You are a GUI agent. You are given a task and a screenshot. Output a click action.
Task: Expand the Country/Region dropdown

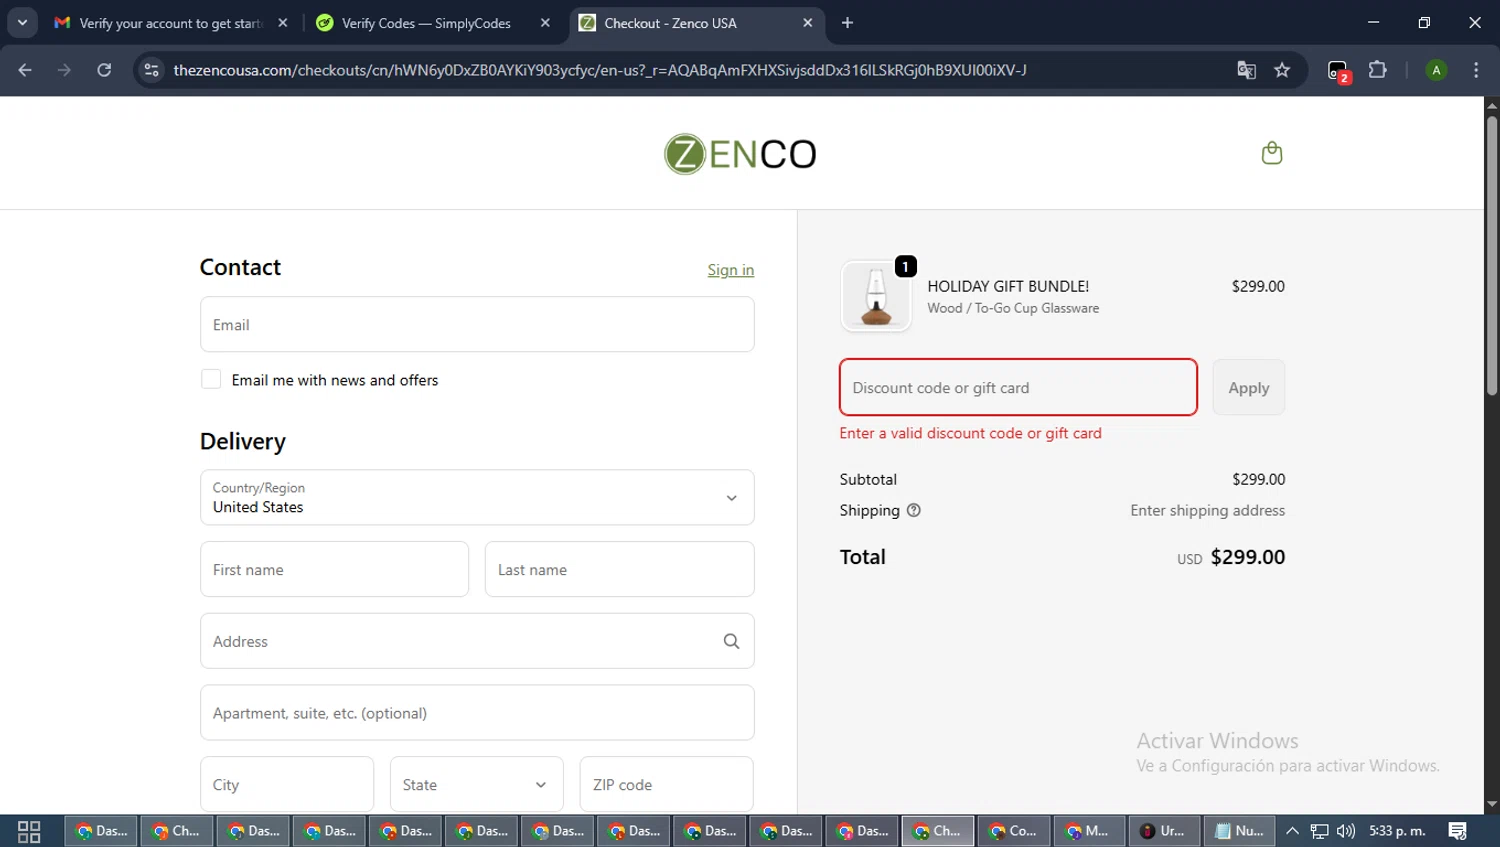477,497
